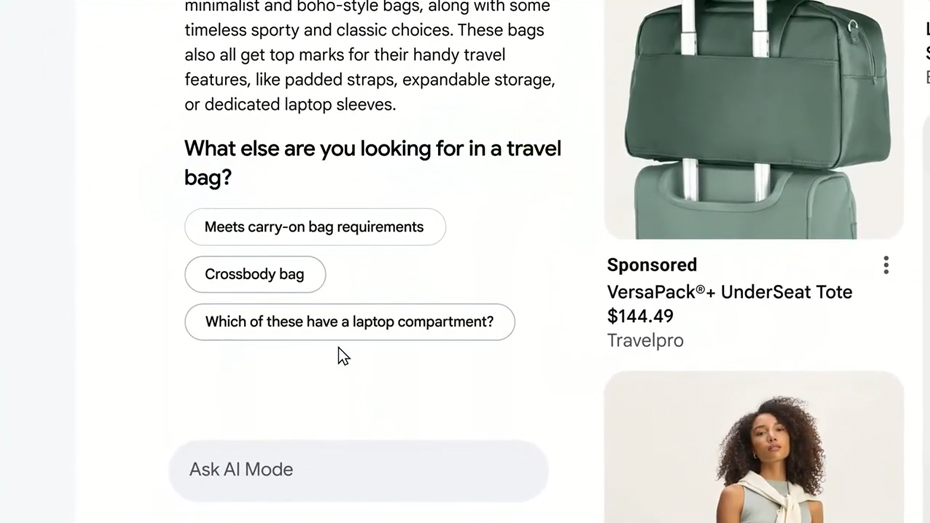Click the paragraph mentioning padded straps
The image size is (930, 523).
coord(370,55)
